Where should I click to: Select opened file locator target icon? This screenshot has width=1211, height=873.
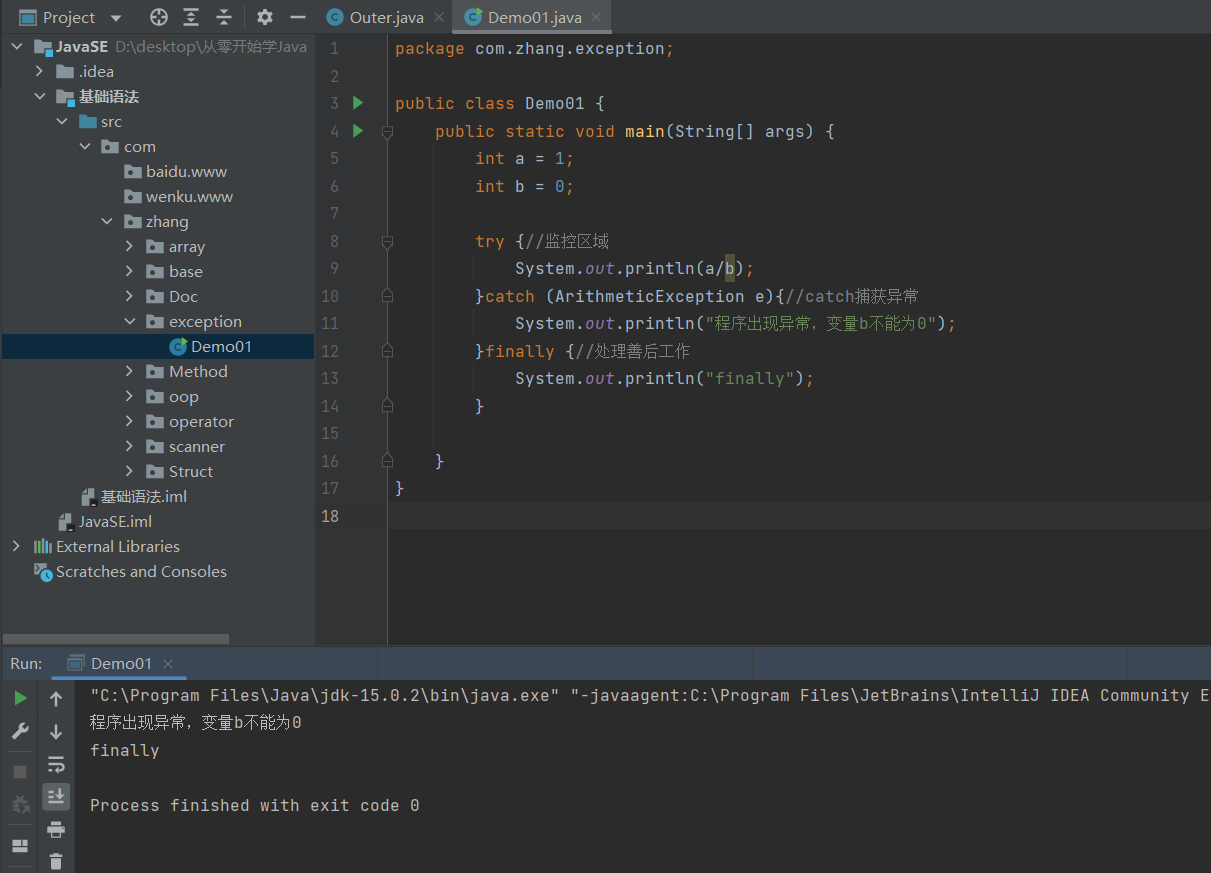158,17
